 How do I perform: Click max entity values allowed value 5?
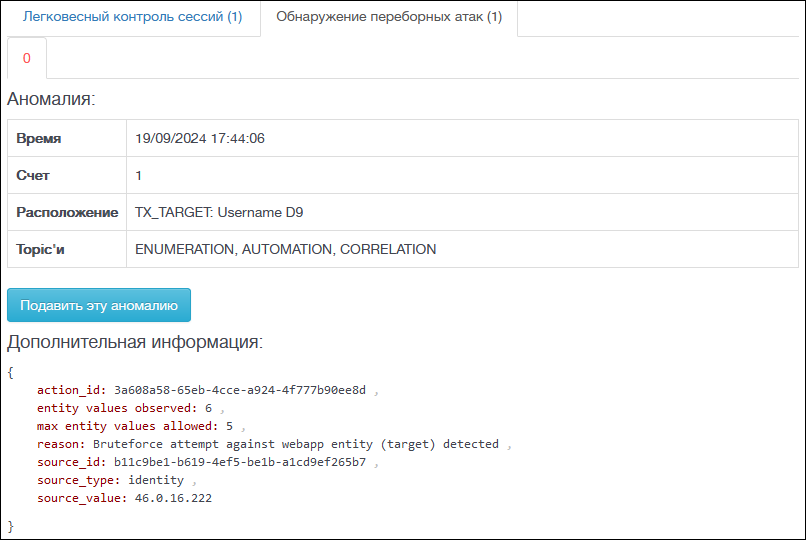(x=229, y=426)
